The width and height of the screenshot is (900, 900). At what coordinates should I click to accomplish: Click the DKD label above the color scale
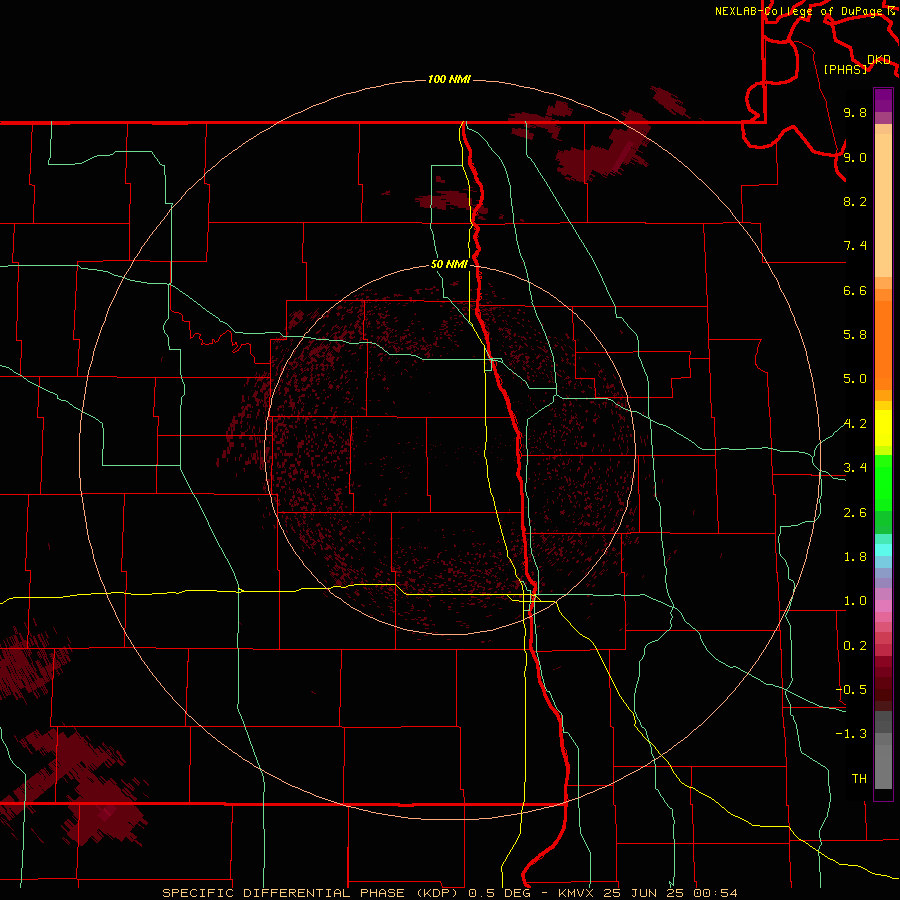click(879, 60)
